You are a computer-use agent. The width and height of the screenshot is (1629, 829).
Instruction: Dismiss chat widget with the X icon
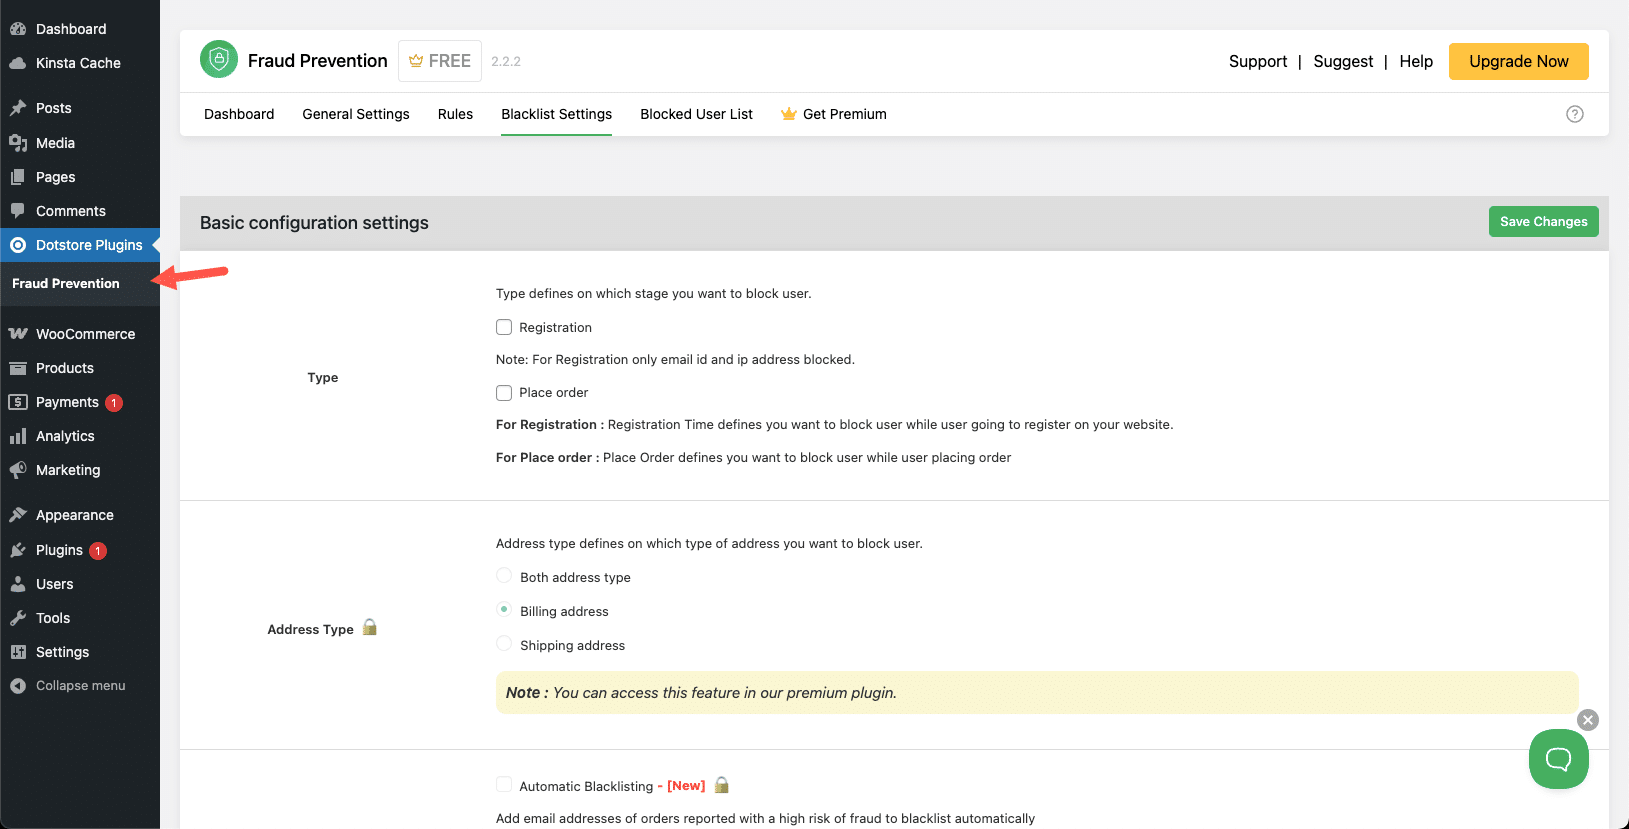coord(1587,720)
